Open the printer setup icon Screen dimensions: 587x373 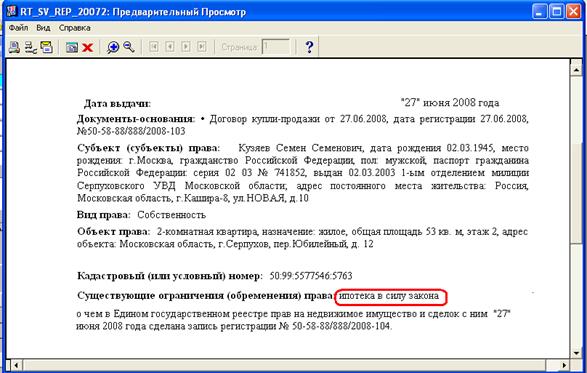(x=30, y=48)
